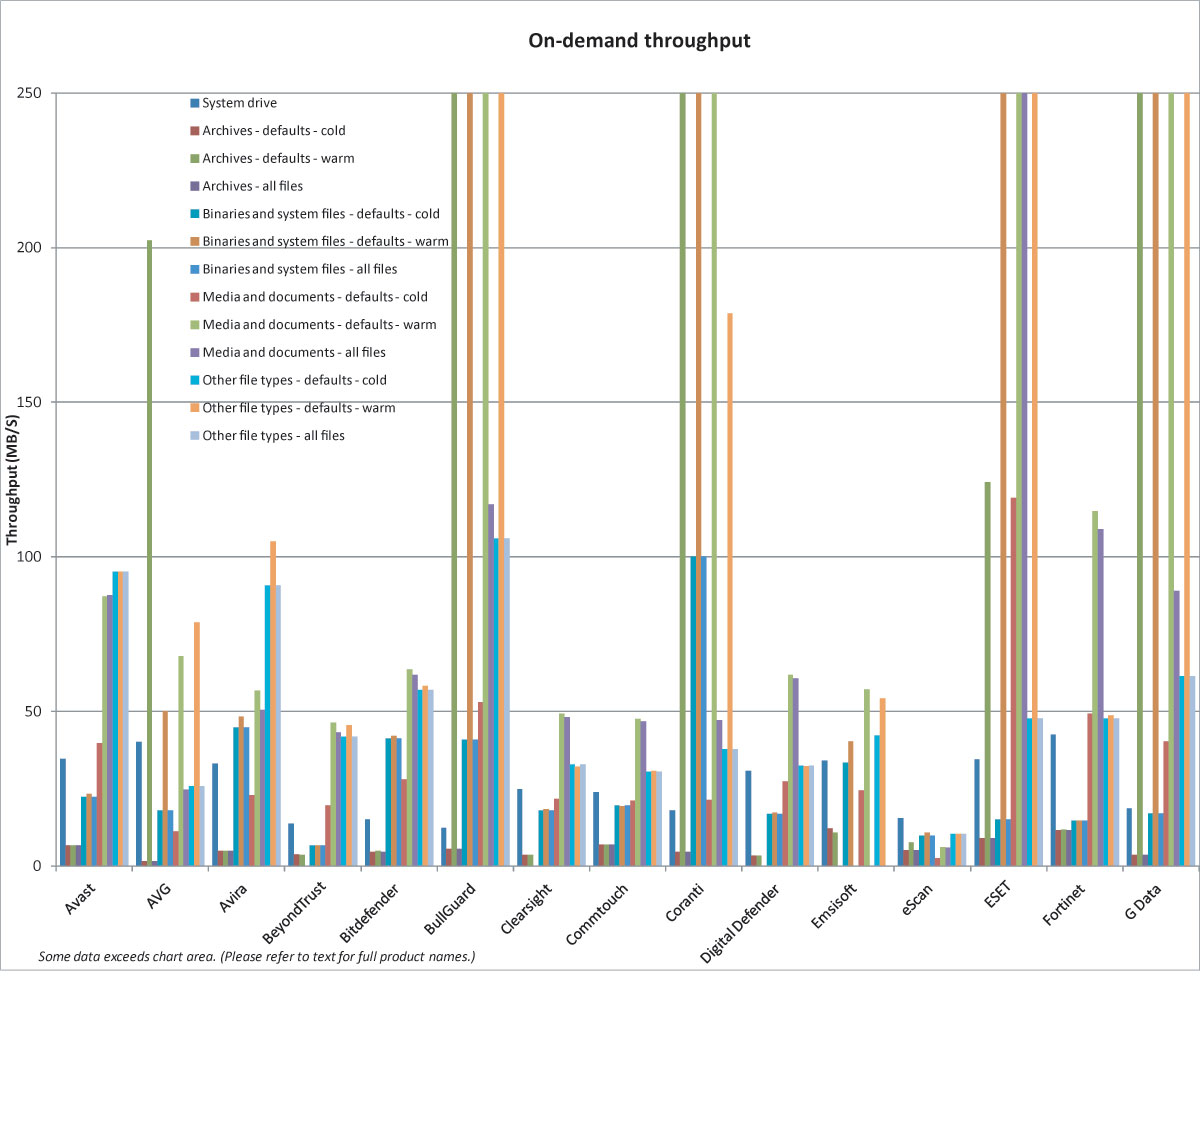1200x1140 pixels.
Task: Click Media and documents - all files label
Action: pos(294,352)
